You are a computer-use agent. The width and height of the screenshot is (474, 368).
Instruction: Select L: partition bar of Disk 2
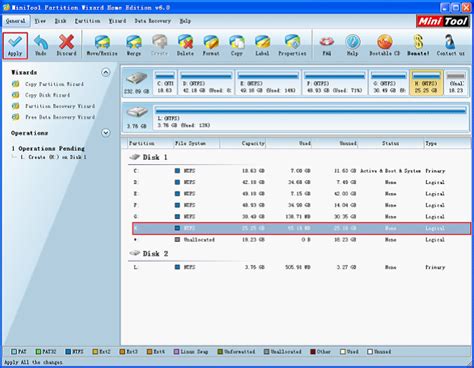pyautogui.click(x=311, y=117)
